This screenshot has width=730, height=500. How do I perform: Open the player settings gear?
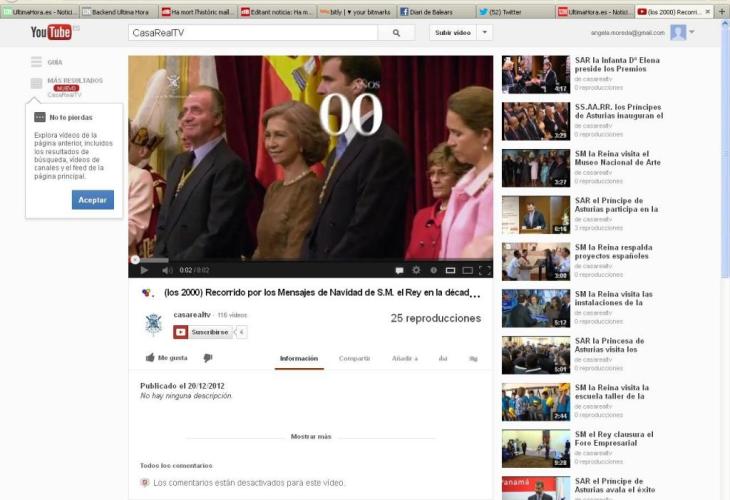point(416,270)
